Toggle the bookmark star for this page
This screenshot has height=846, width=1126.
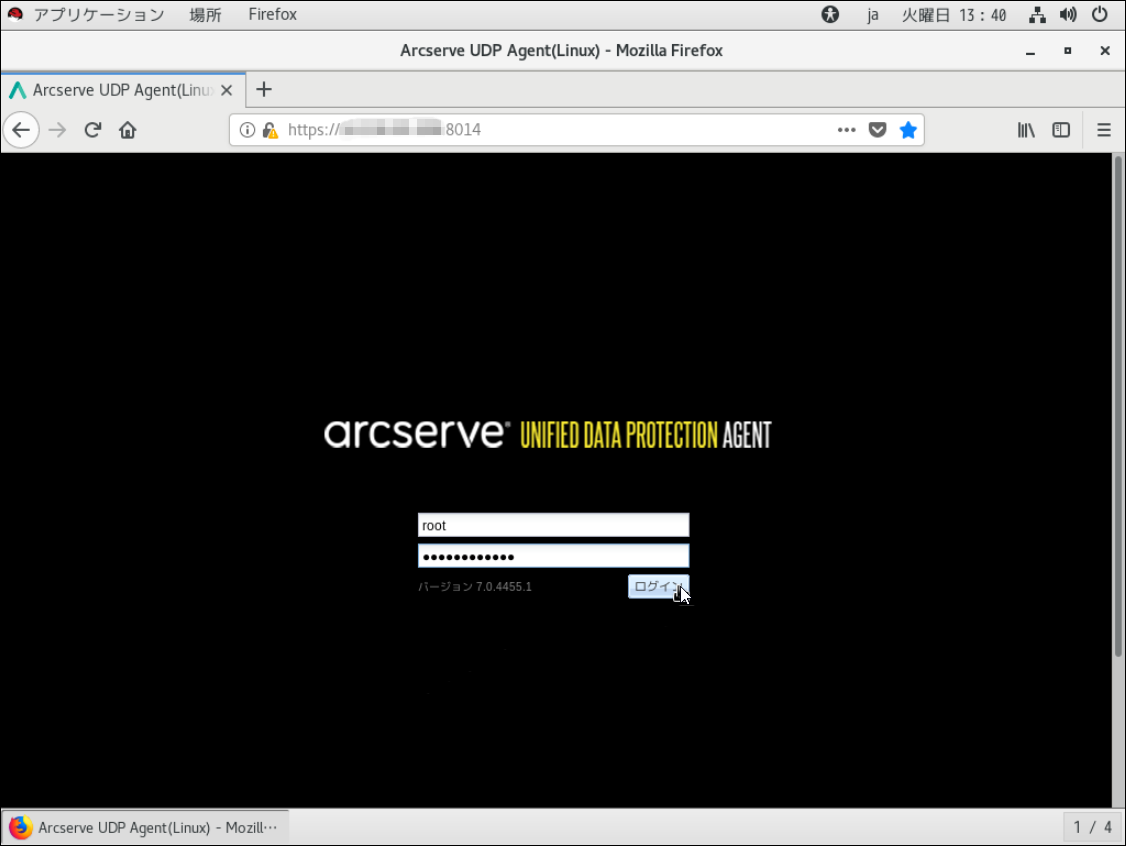point(908,130)
